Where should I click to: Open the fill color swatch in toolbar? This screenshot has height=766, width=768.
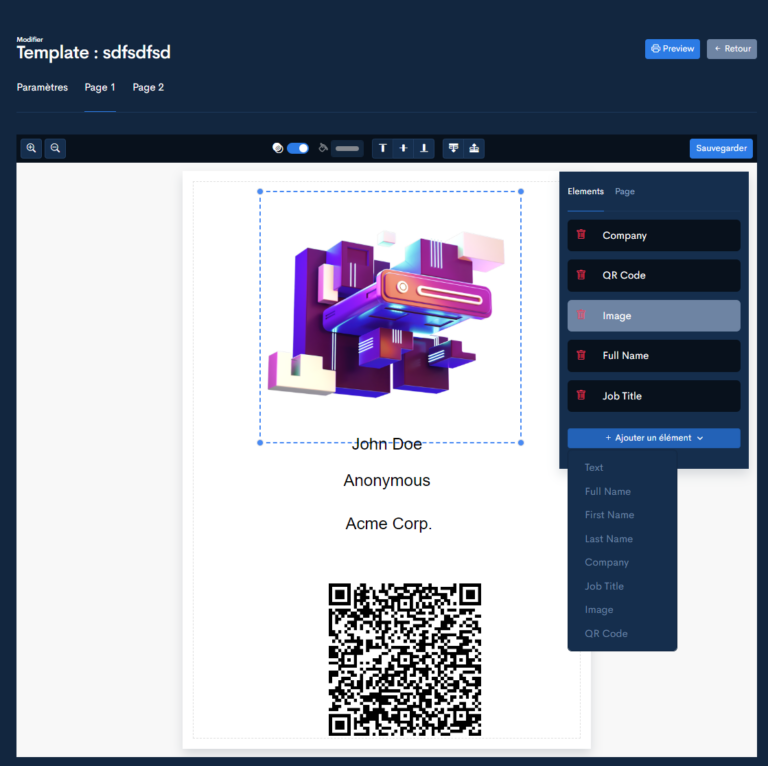coord(347,148)
